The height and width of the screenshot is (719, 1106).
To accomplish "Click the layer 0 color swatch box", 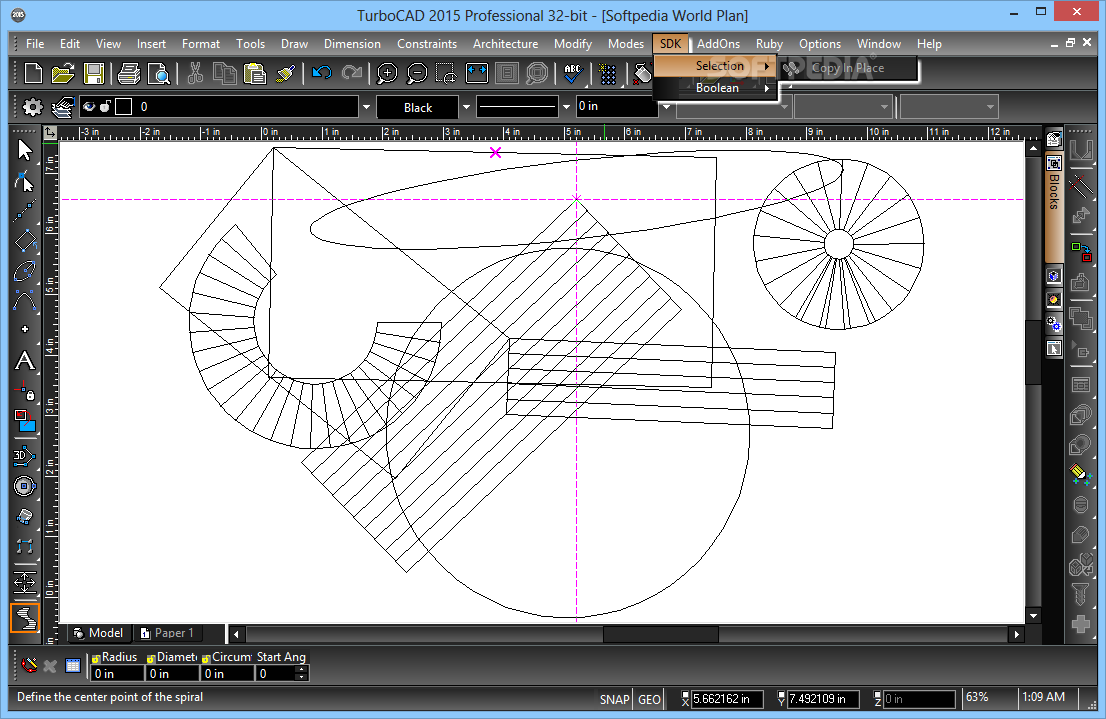I will tap(123, 107).
